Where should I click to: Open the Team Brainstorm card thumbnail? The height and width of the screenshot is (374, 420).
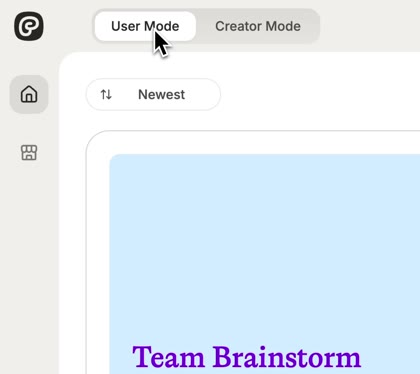point(265,264)
